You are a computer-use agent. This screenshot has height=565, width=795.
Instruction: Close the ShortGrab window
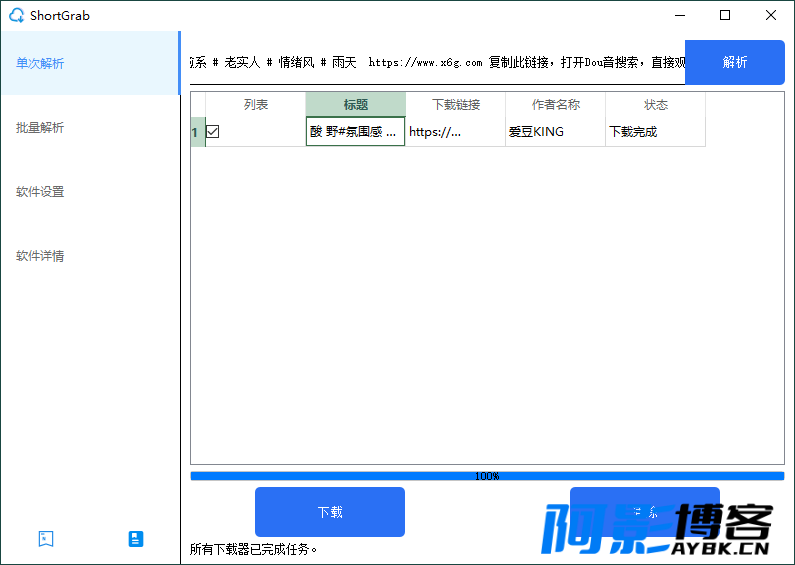pos(770,15)
